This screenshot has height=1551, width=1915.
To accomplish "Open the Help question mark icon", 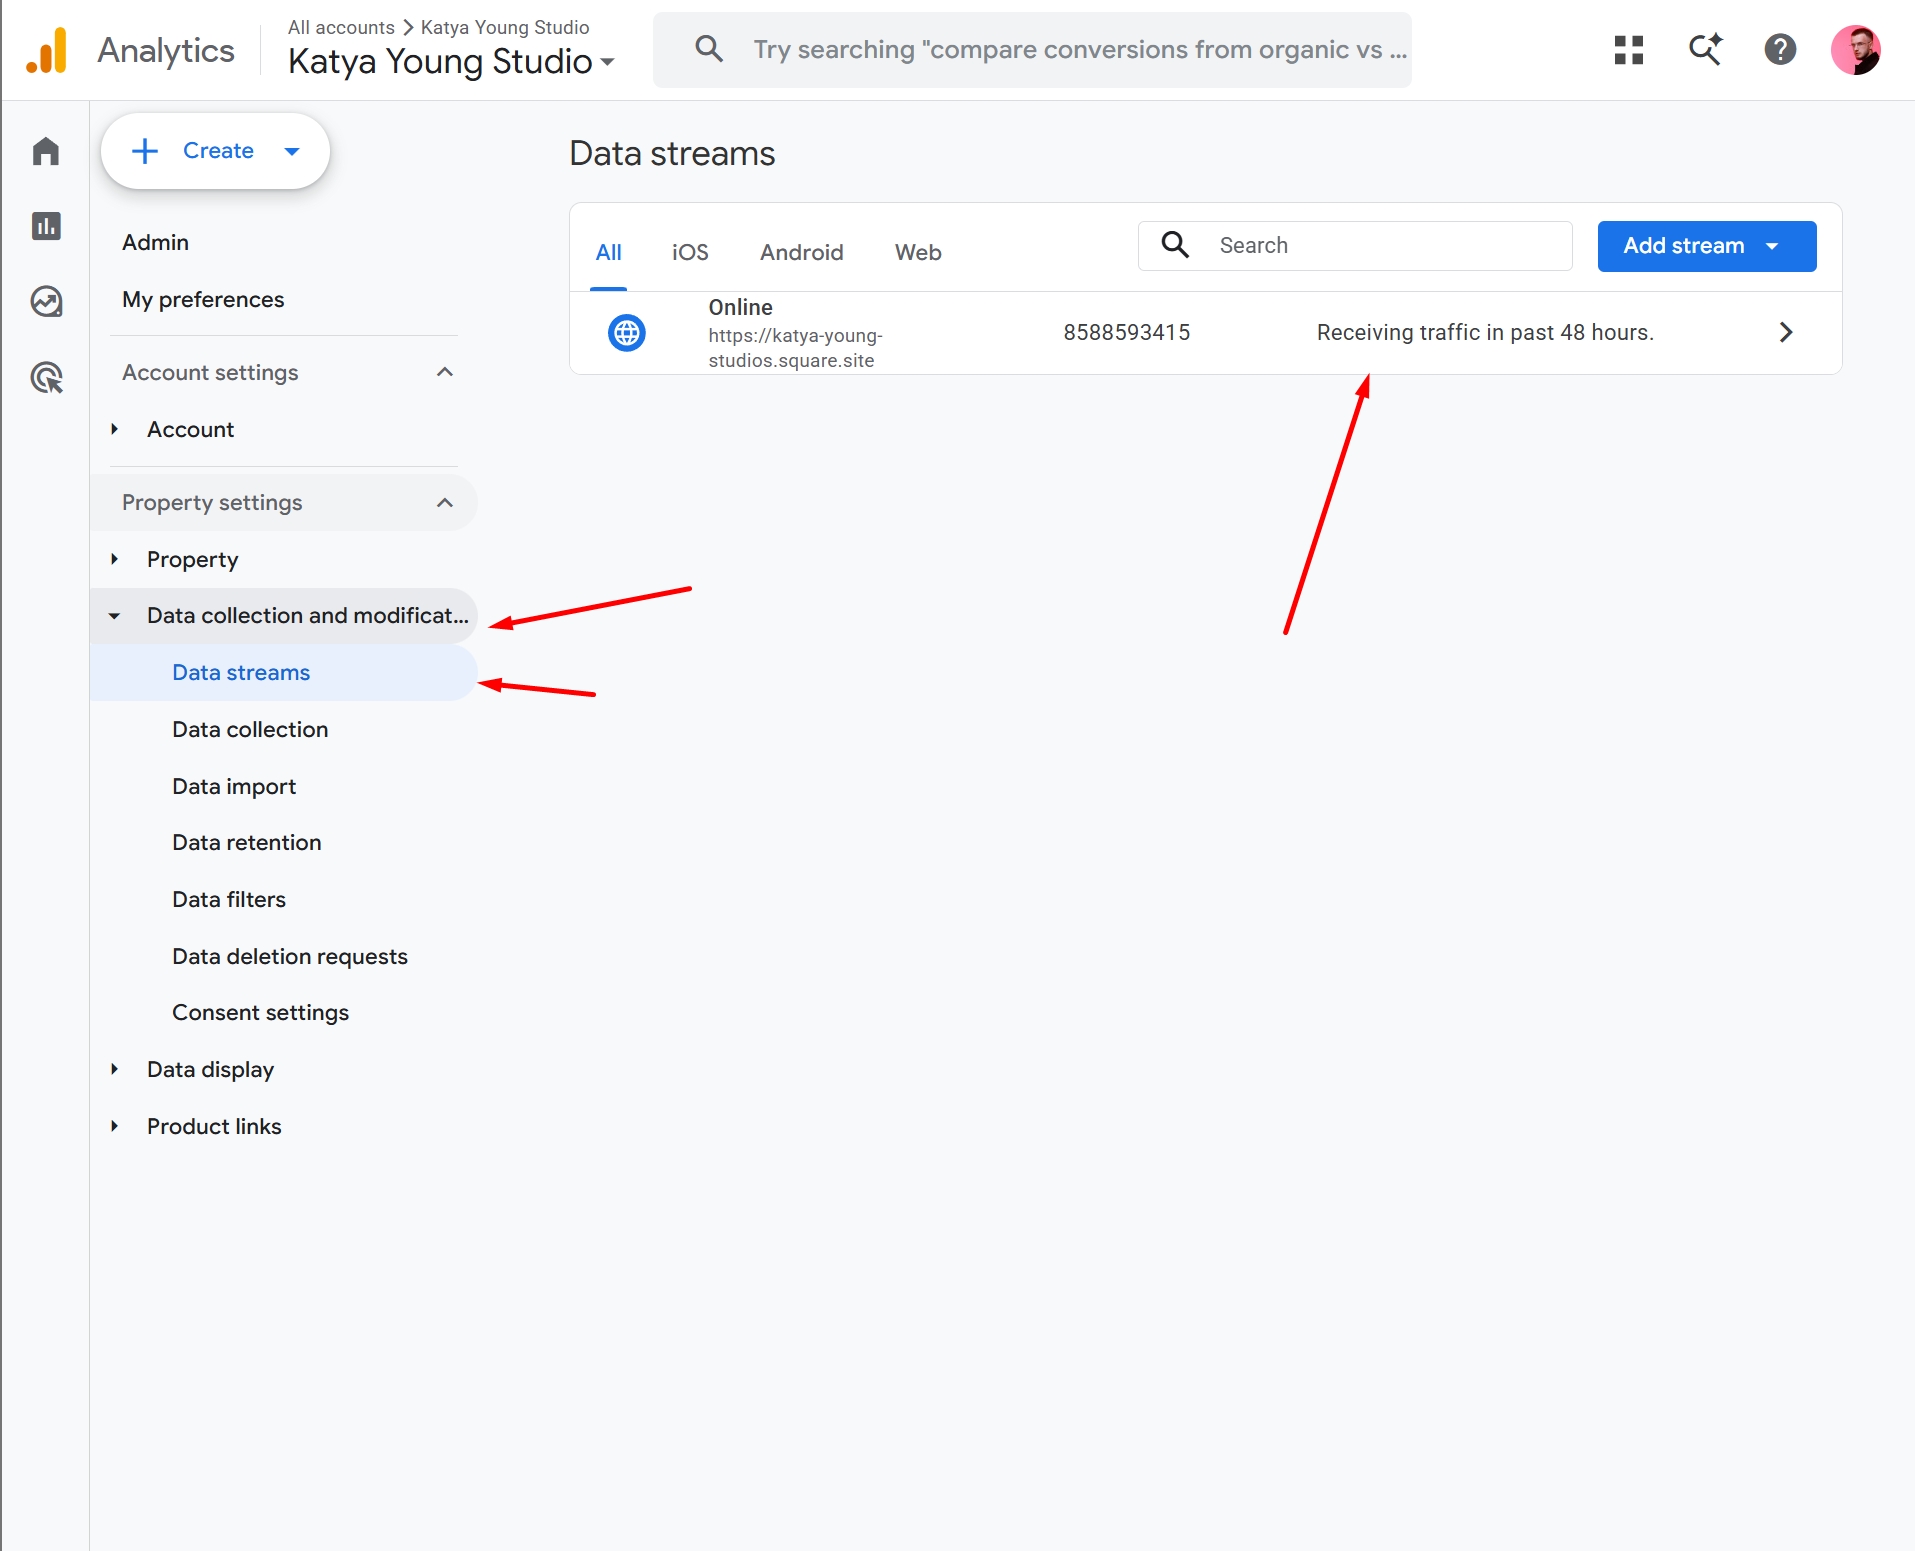I will (x=1780, y=50).
